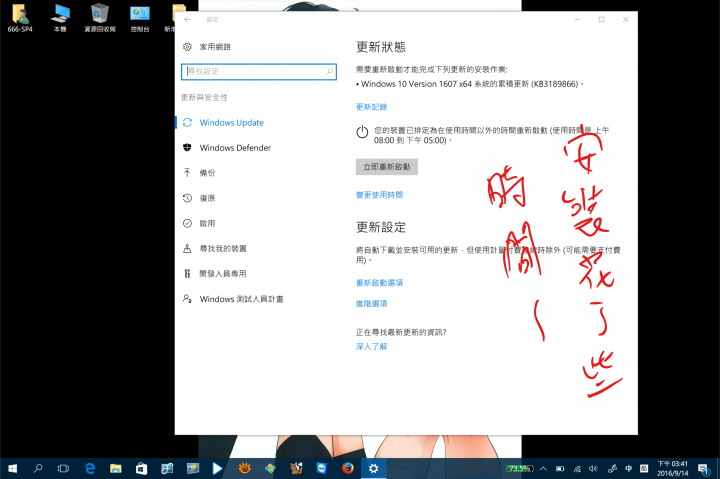Open Windows Store from taskbar
Image resolution: width=720 pixels, height=479 pixels.
pyautogui.click(x=141, y=468)
